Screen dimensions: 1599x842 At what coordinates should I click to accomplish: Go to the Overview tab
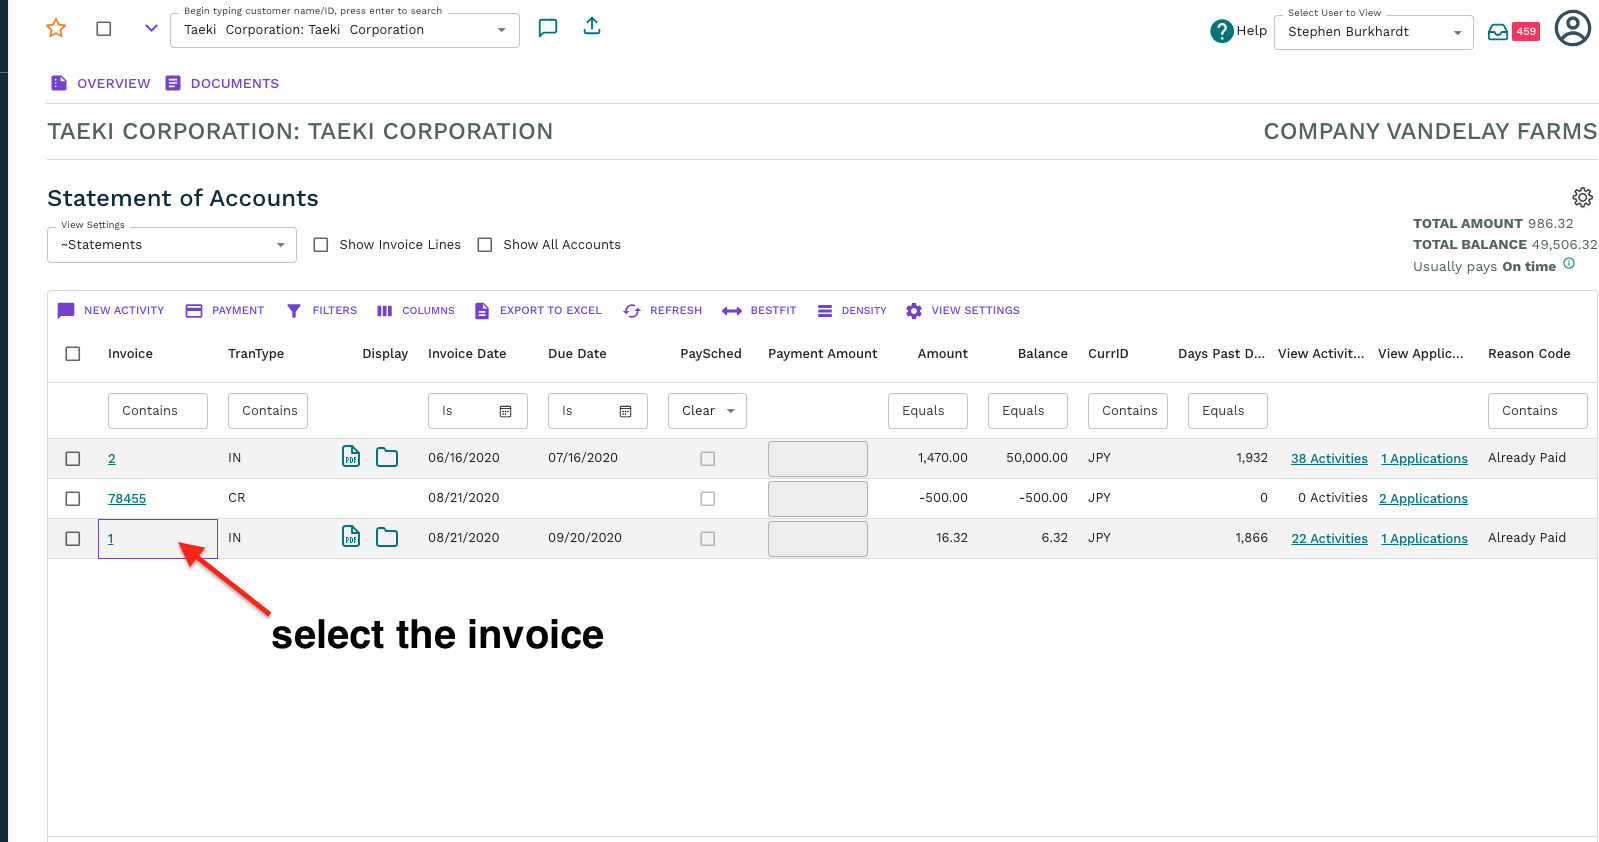[100, 83]
